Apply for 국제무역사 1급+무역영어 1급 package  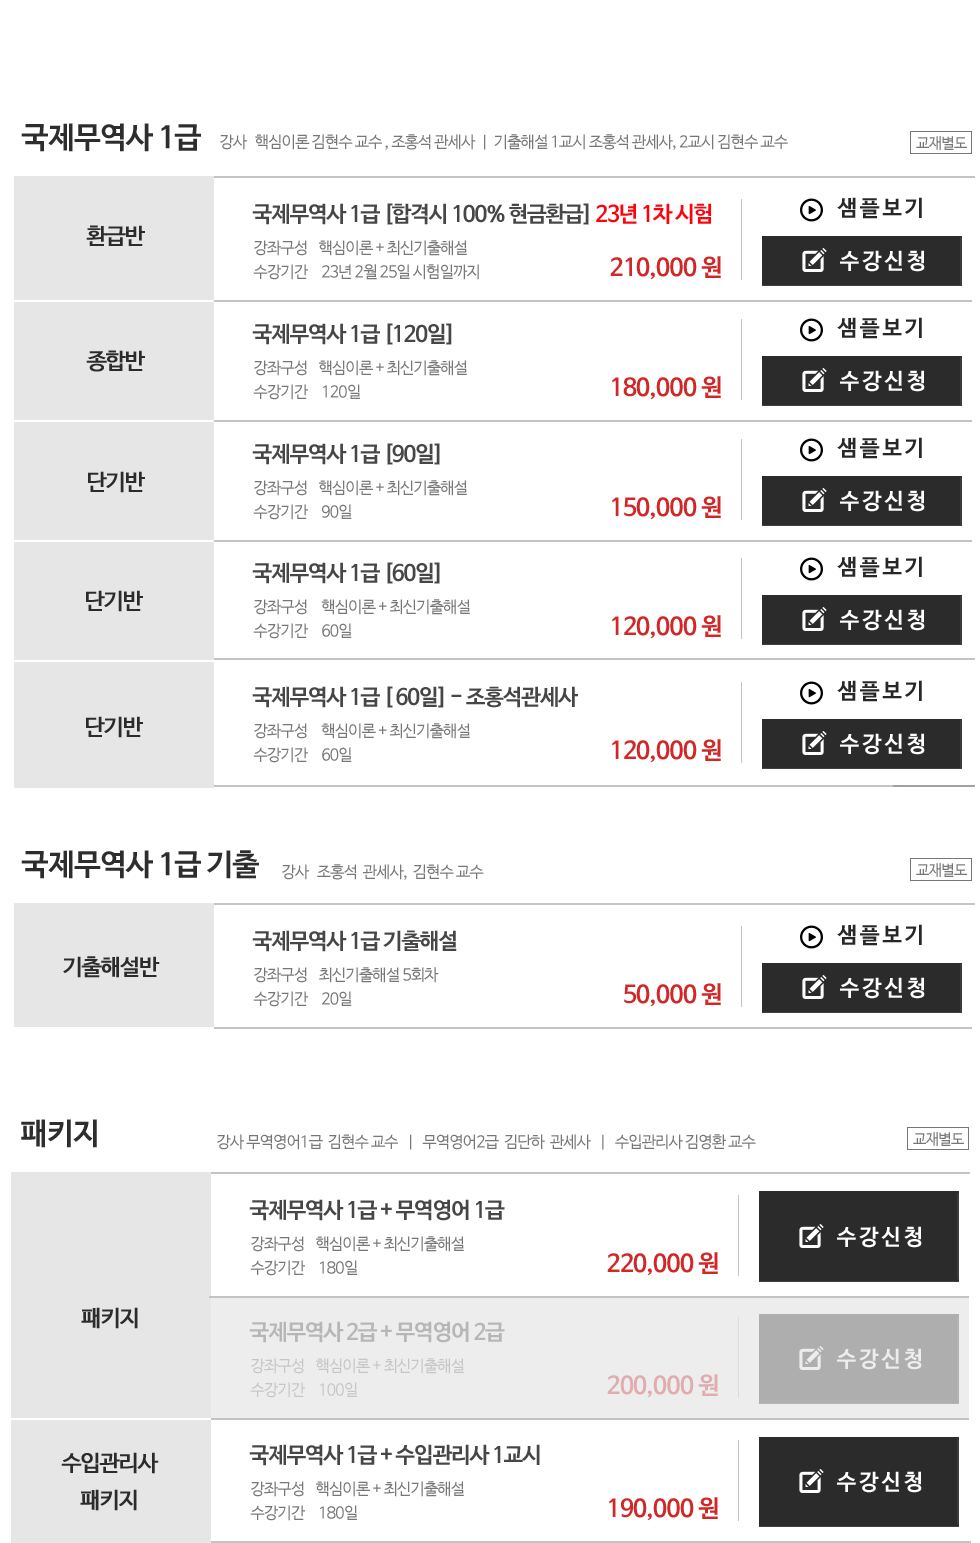859,1237
